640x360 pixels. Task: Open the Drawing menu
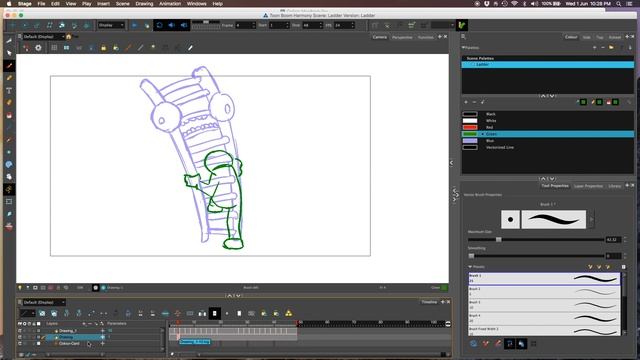[x=144, y=4]
